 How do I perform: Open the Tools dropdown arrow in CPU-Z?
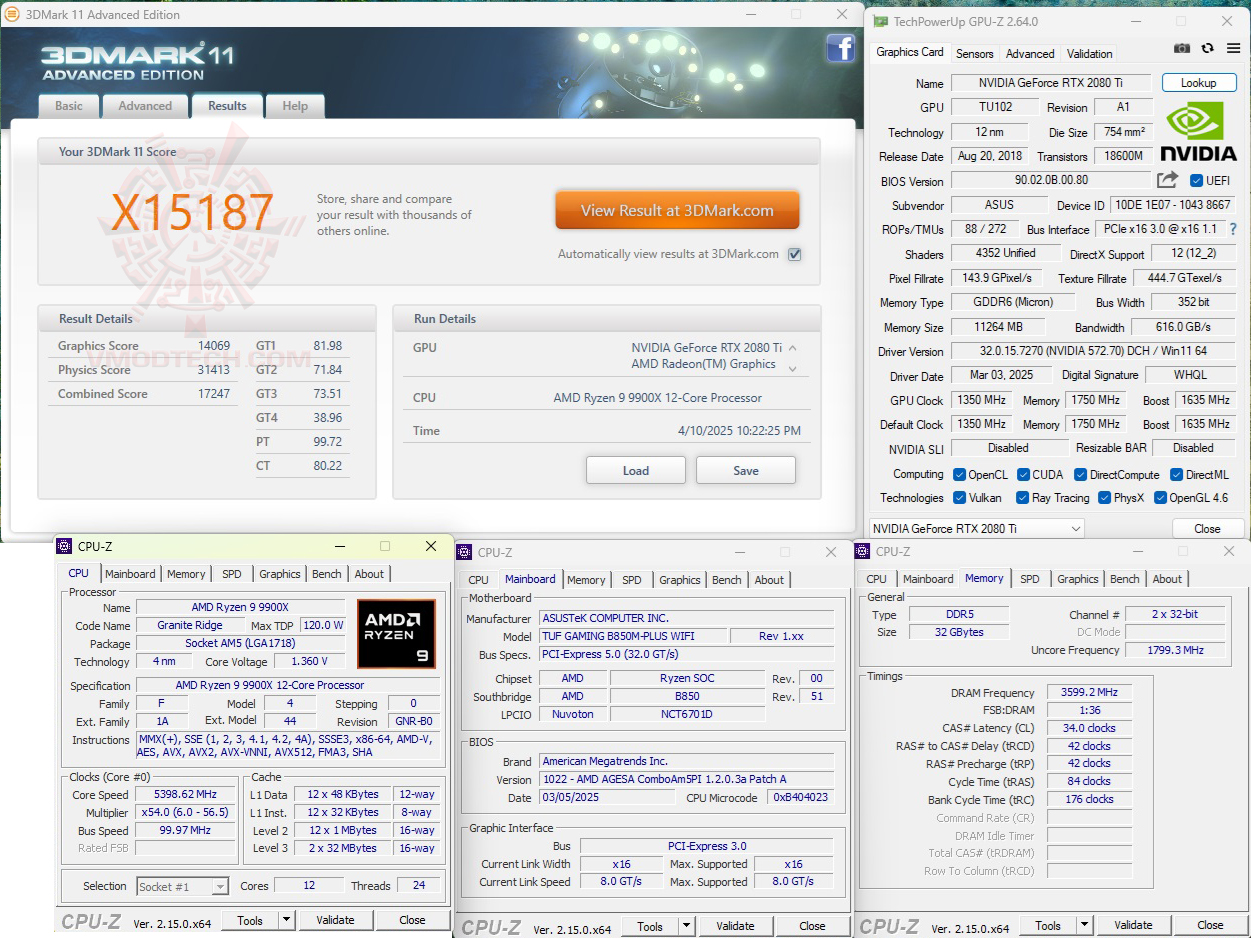(x=284, y=919)
